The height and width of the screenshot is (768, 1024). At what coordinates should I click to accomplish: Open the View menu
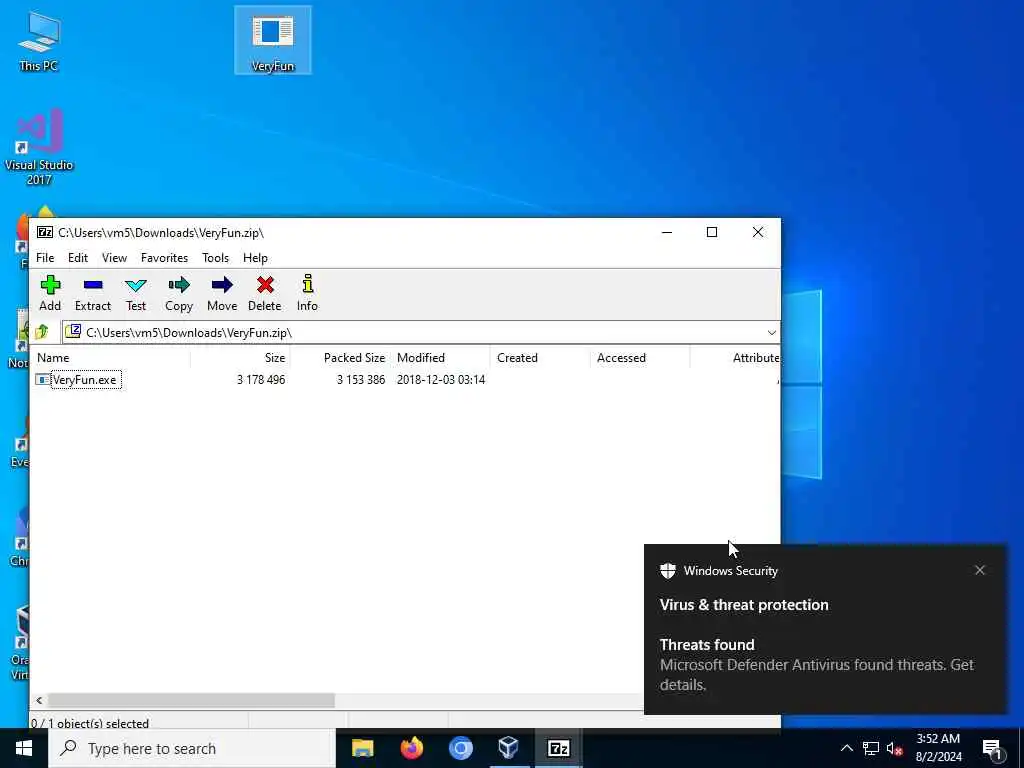(x=114, y=258)
